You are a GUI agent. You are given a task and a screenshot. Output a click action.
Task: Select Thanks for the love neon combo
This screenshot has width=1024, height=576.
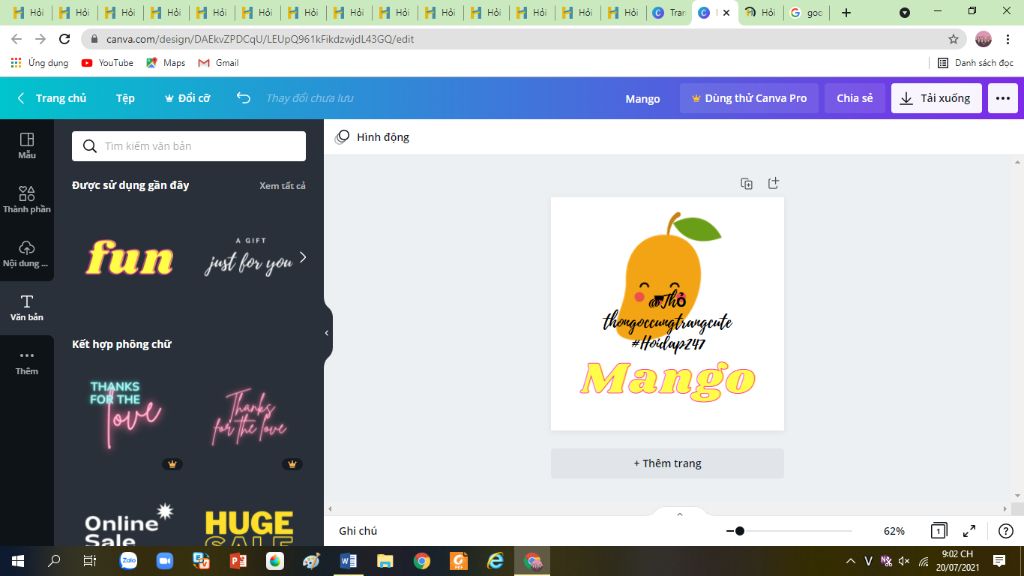point(125,415)
